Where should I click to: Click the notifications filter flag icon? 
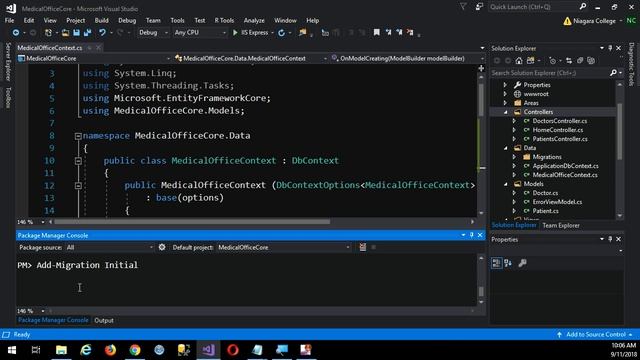(463, 7)
